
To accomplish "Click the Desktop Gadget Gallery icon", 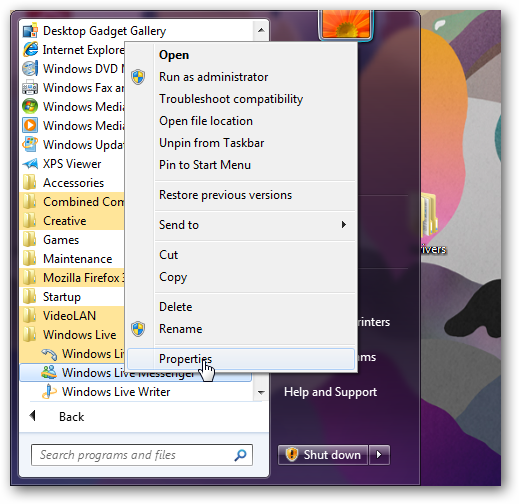I will (x=30, y=31).
